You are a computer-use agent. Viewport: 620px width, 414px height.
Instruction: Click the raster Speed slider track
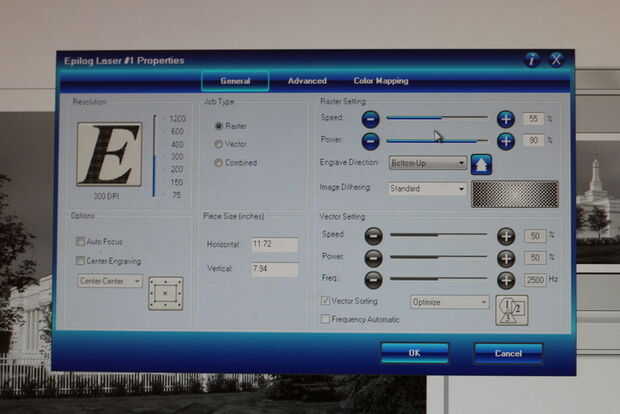(437, 118)
